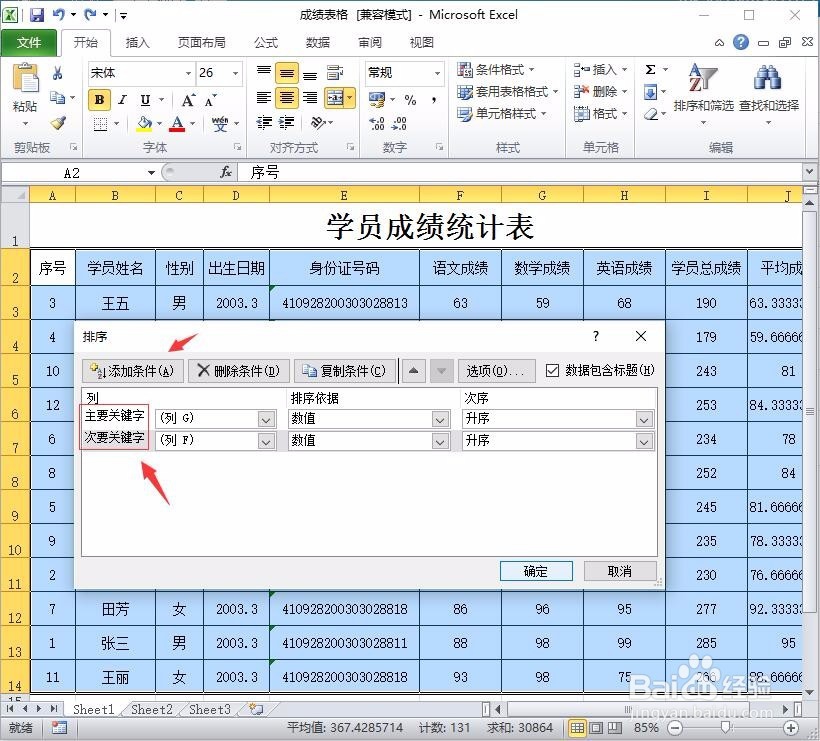Decrease font size with small A icon

click(x=210, y=100)
